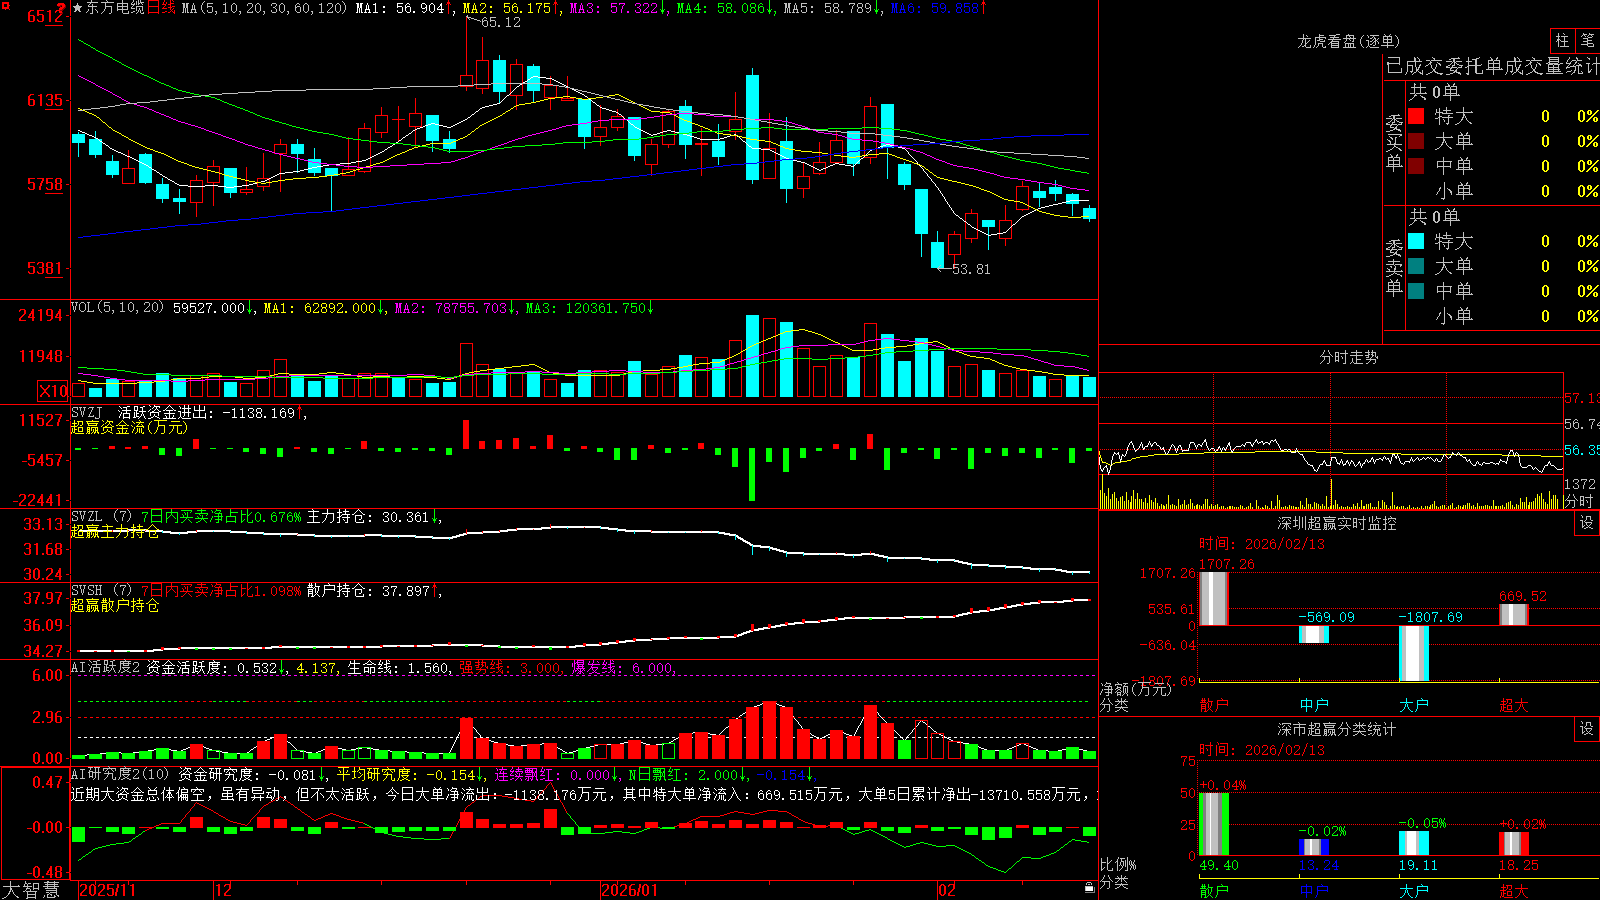This screenshot has height=900, width=1600.
Task: Click the 龙虎看盘(逐单) panel title
Action: (1348, 42)
